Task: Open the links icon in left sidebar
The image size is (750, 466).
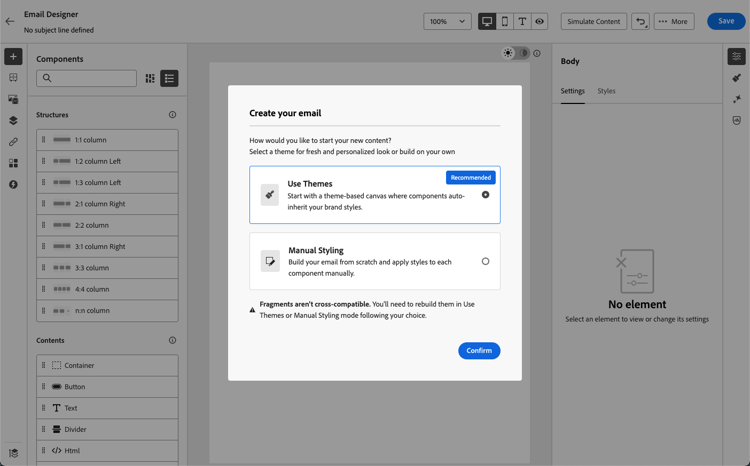Action: [x=13, y=142]
